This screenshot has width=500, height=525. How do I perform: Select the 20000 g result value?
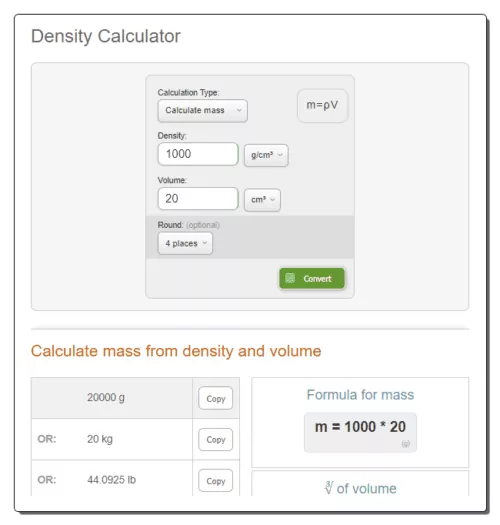pyautogui.click(x=106, y=398)
